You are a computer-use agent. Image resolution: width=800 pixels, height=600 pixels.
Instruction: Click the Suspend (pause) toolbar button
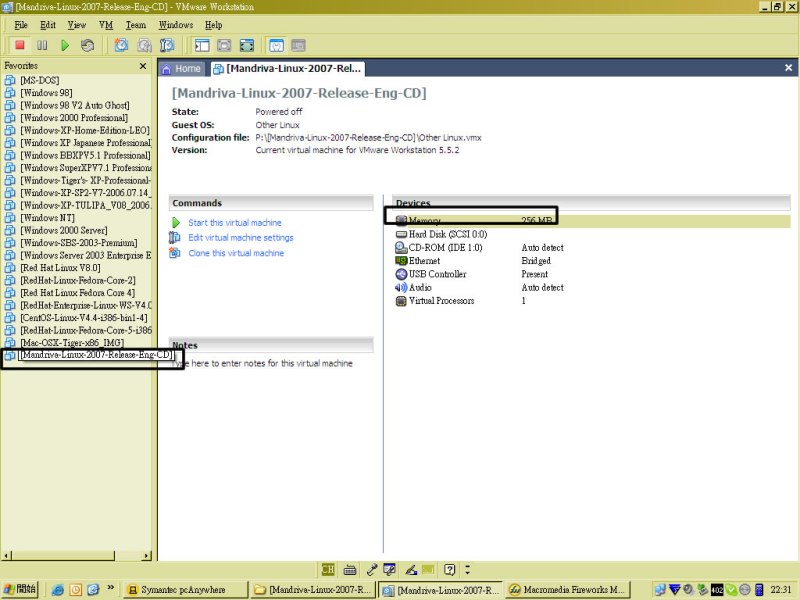point(42,45)
